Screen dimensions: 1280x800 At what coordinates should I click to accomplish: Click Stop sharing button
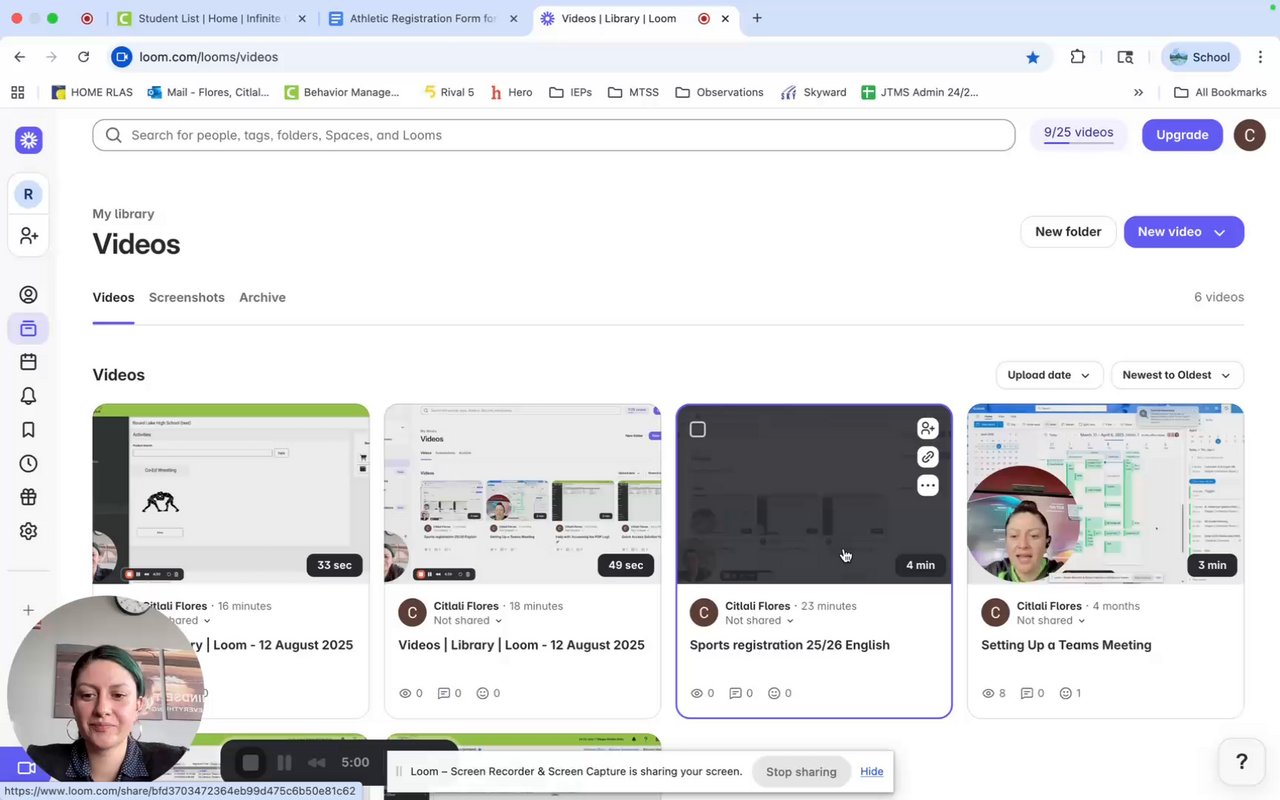(x=801, y=772)
